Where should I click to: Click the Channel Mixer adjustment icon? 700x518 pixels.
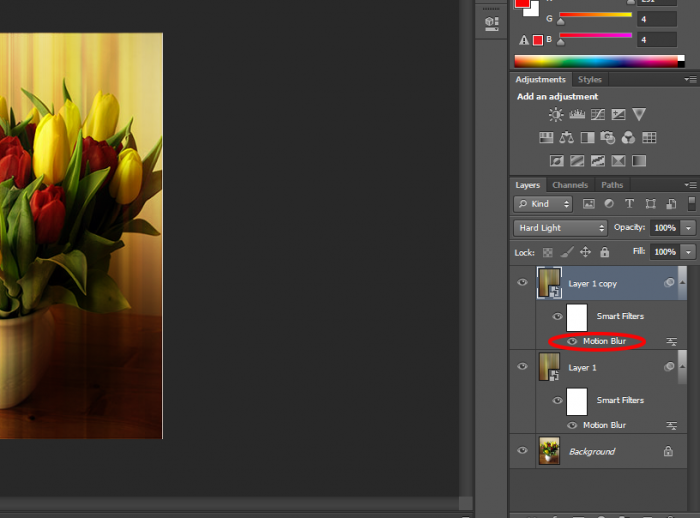click(x=628, y=138)
